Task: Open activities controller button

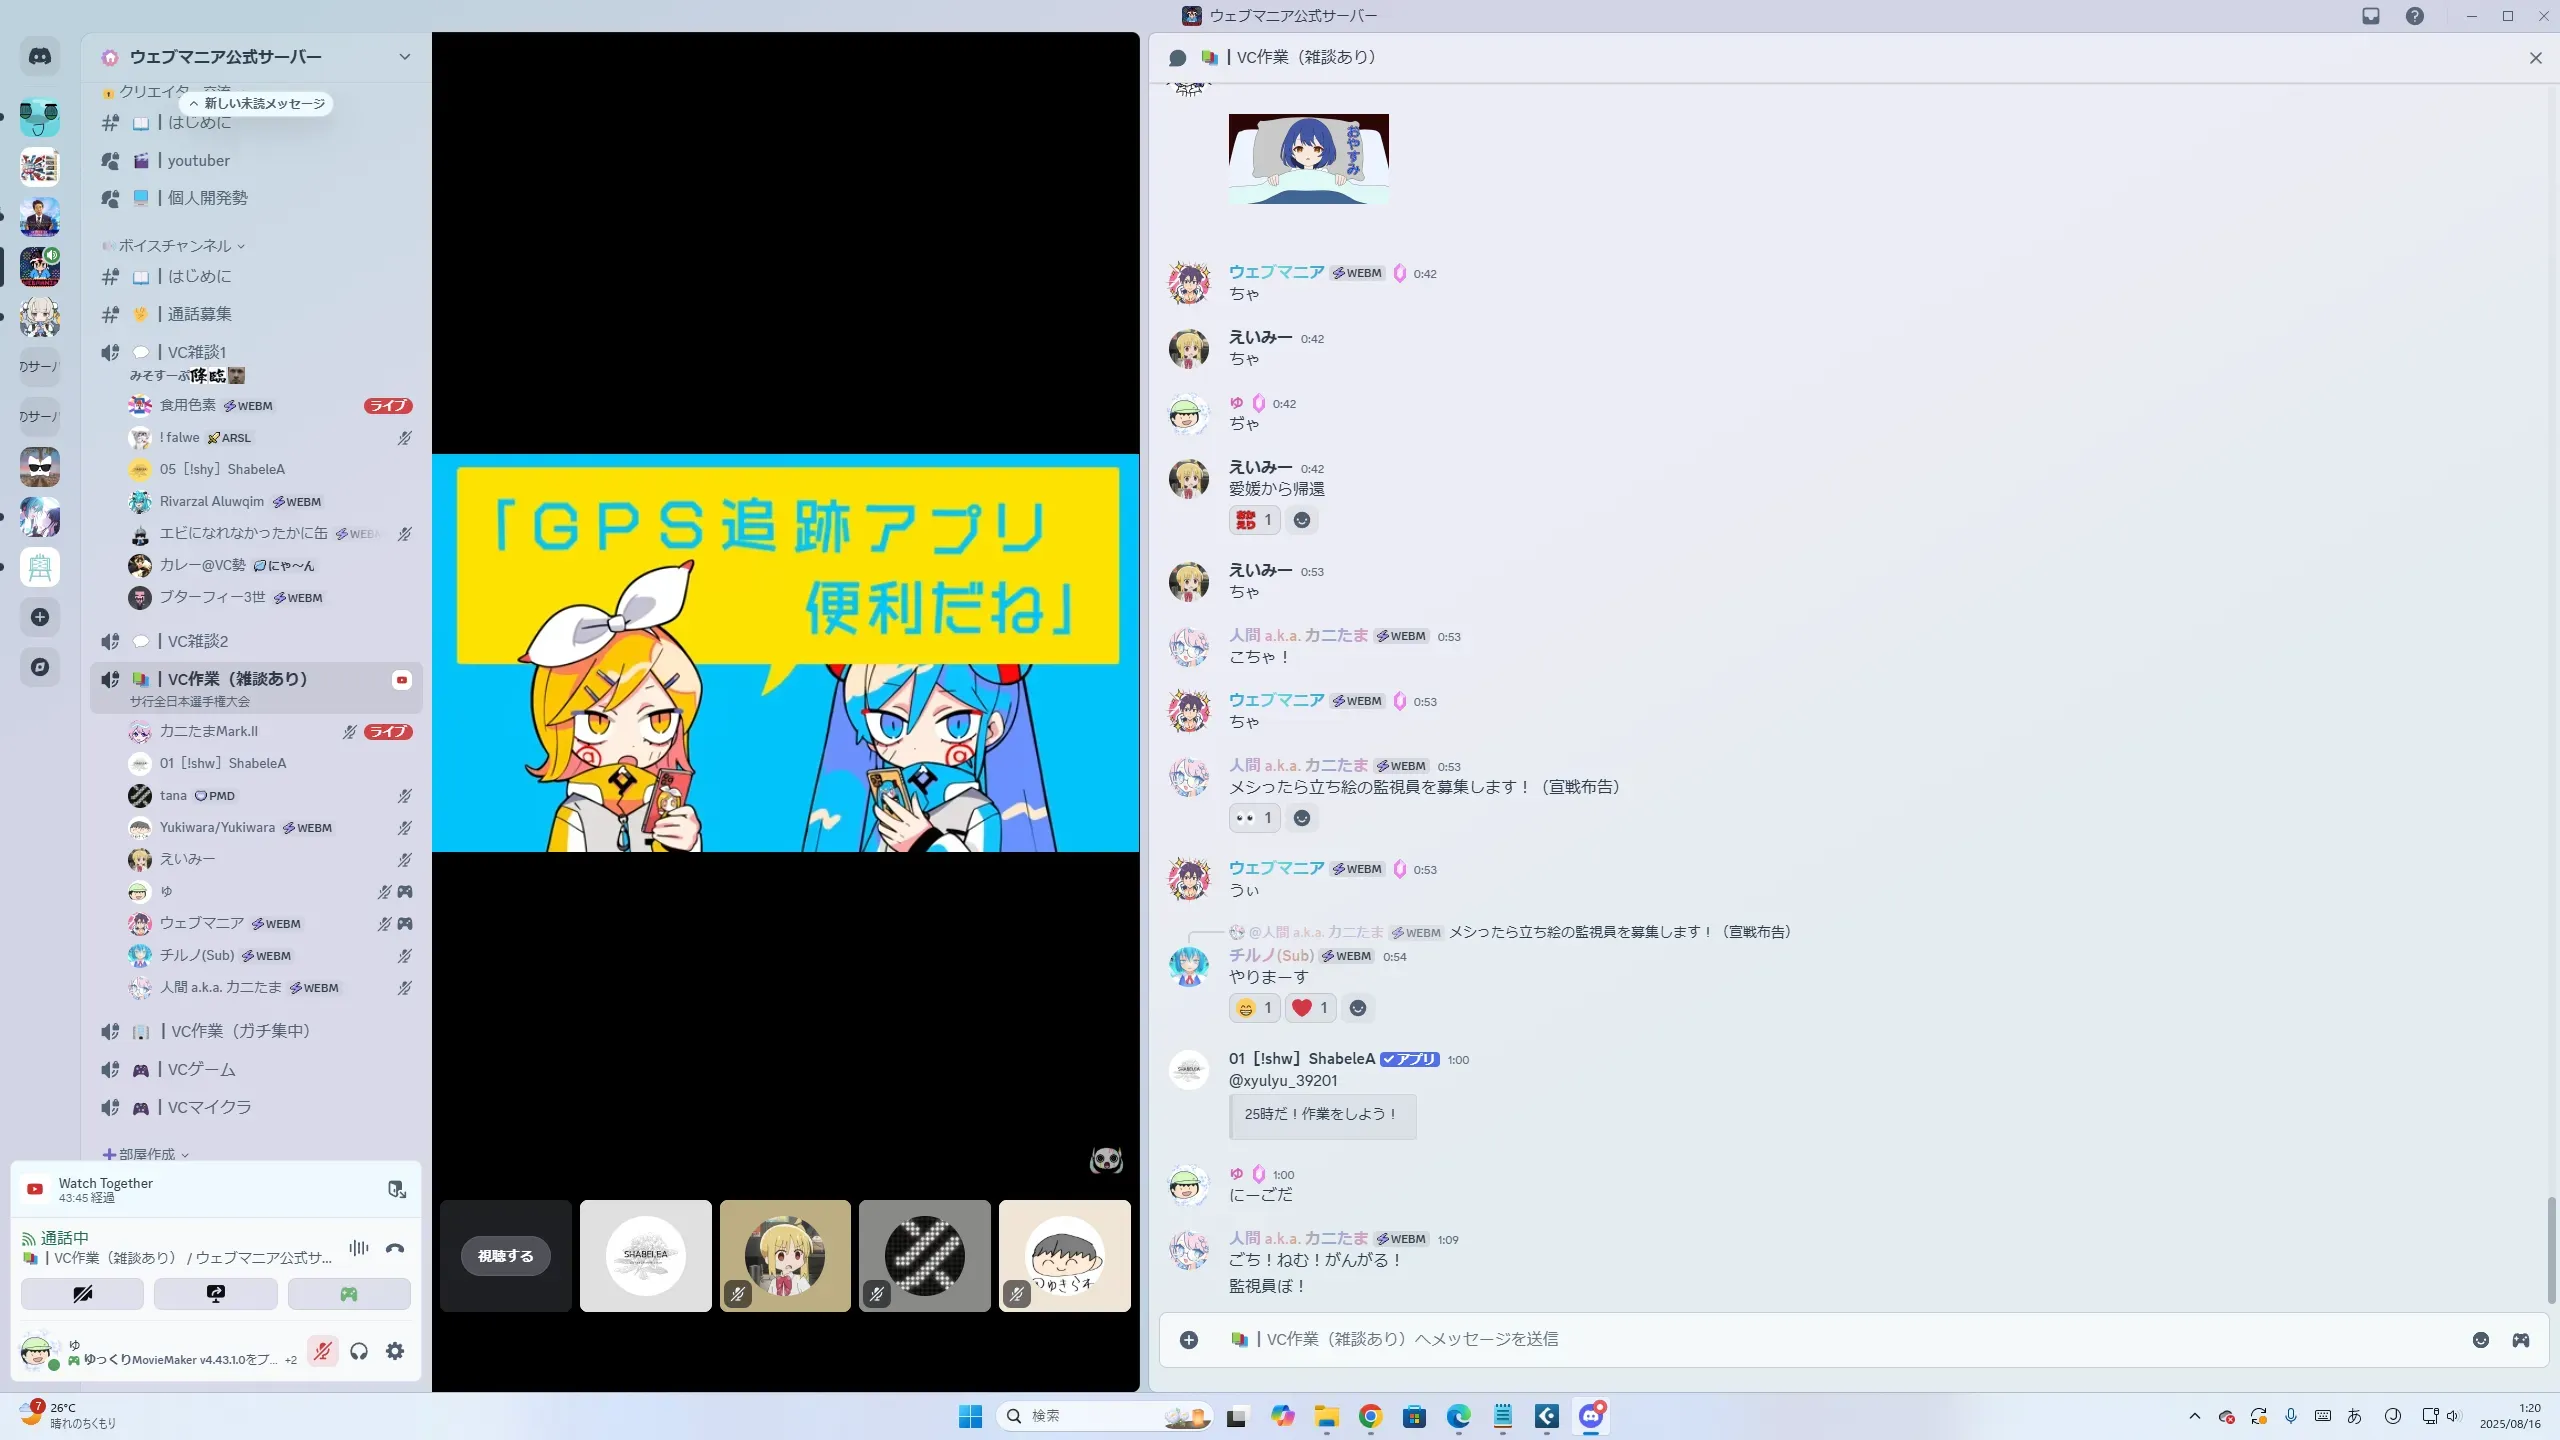Action: pyautogui.click(x=348, y=1293)
